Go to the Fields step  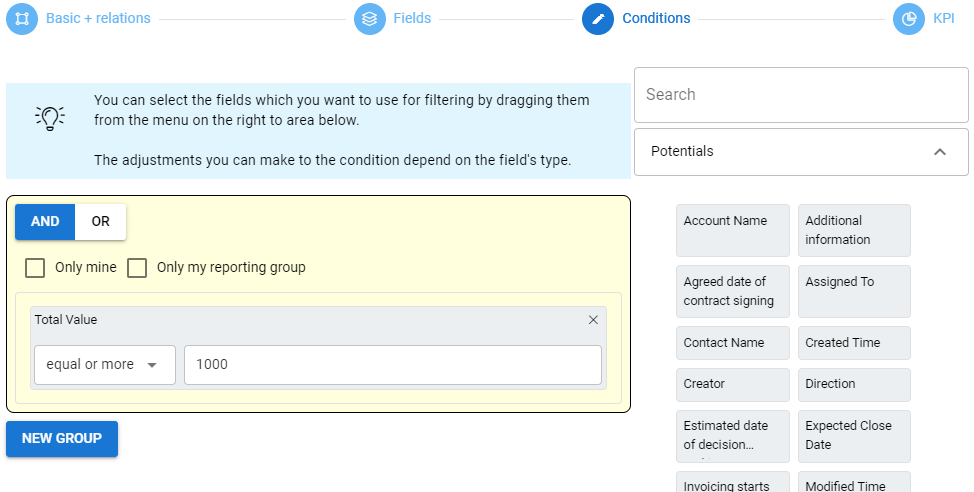pyautogui.click(x=412, y=18)
